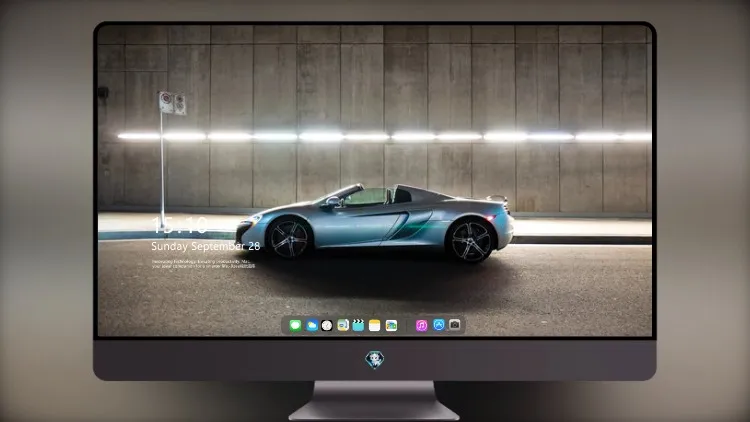The image size is (750, 422).
Task: Open the photo gallery app in the dock
Action: click(x=391, y=326)
